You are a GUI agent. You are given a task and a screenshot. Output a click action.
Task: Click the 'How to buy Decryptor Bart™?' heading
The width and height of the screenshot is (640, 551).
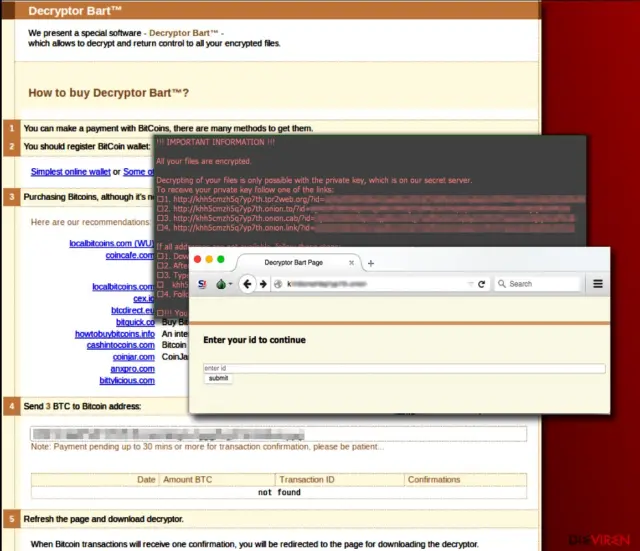(109, 93)
